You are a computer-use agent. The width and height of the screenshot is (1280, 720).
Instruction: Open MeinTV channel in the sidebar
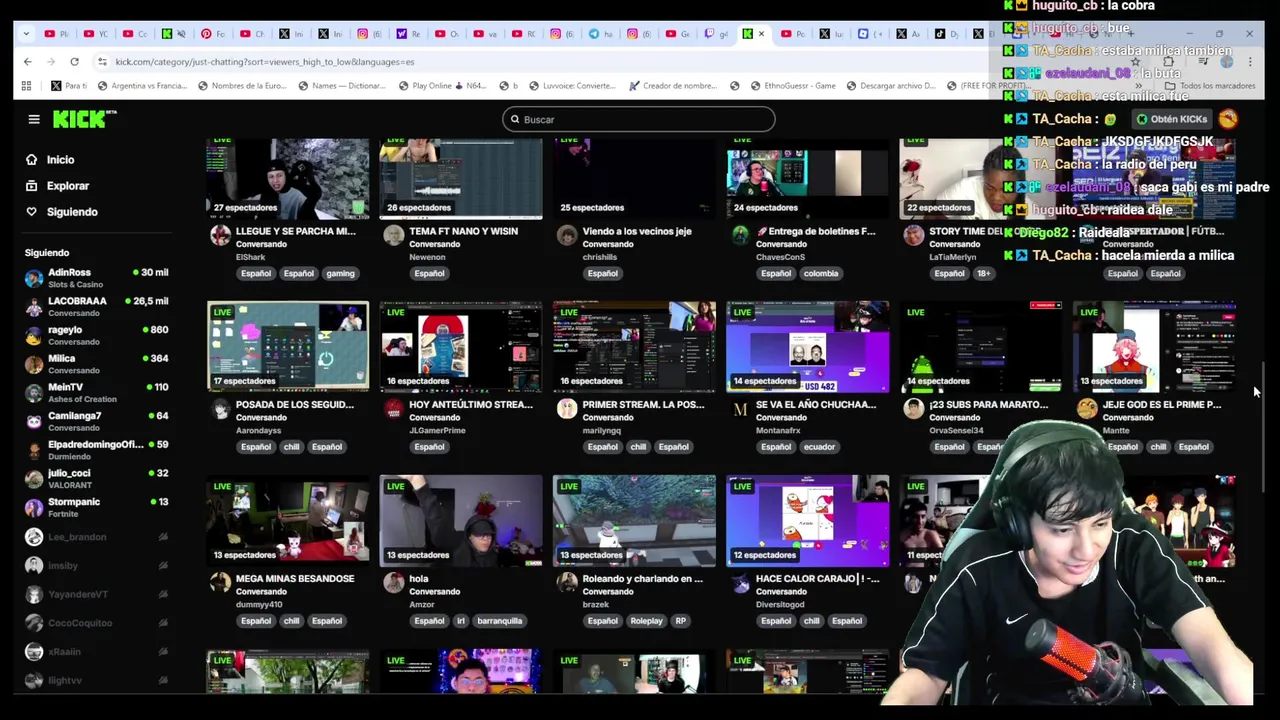tap(96, 392)
